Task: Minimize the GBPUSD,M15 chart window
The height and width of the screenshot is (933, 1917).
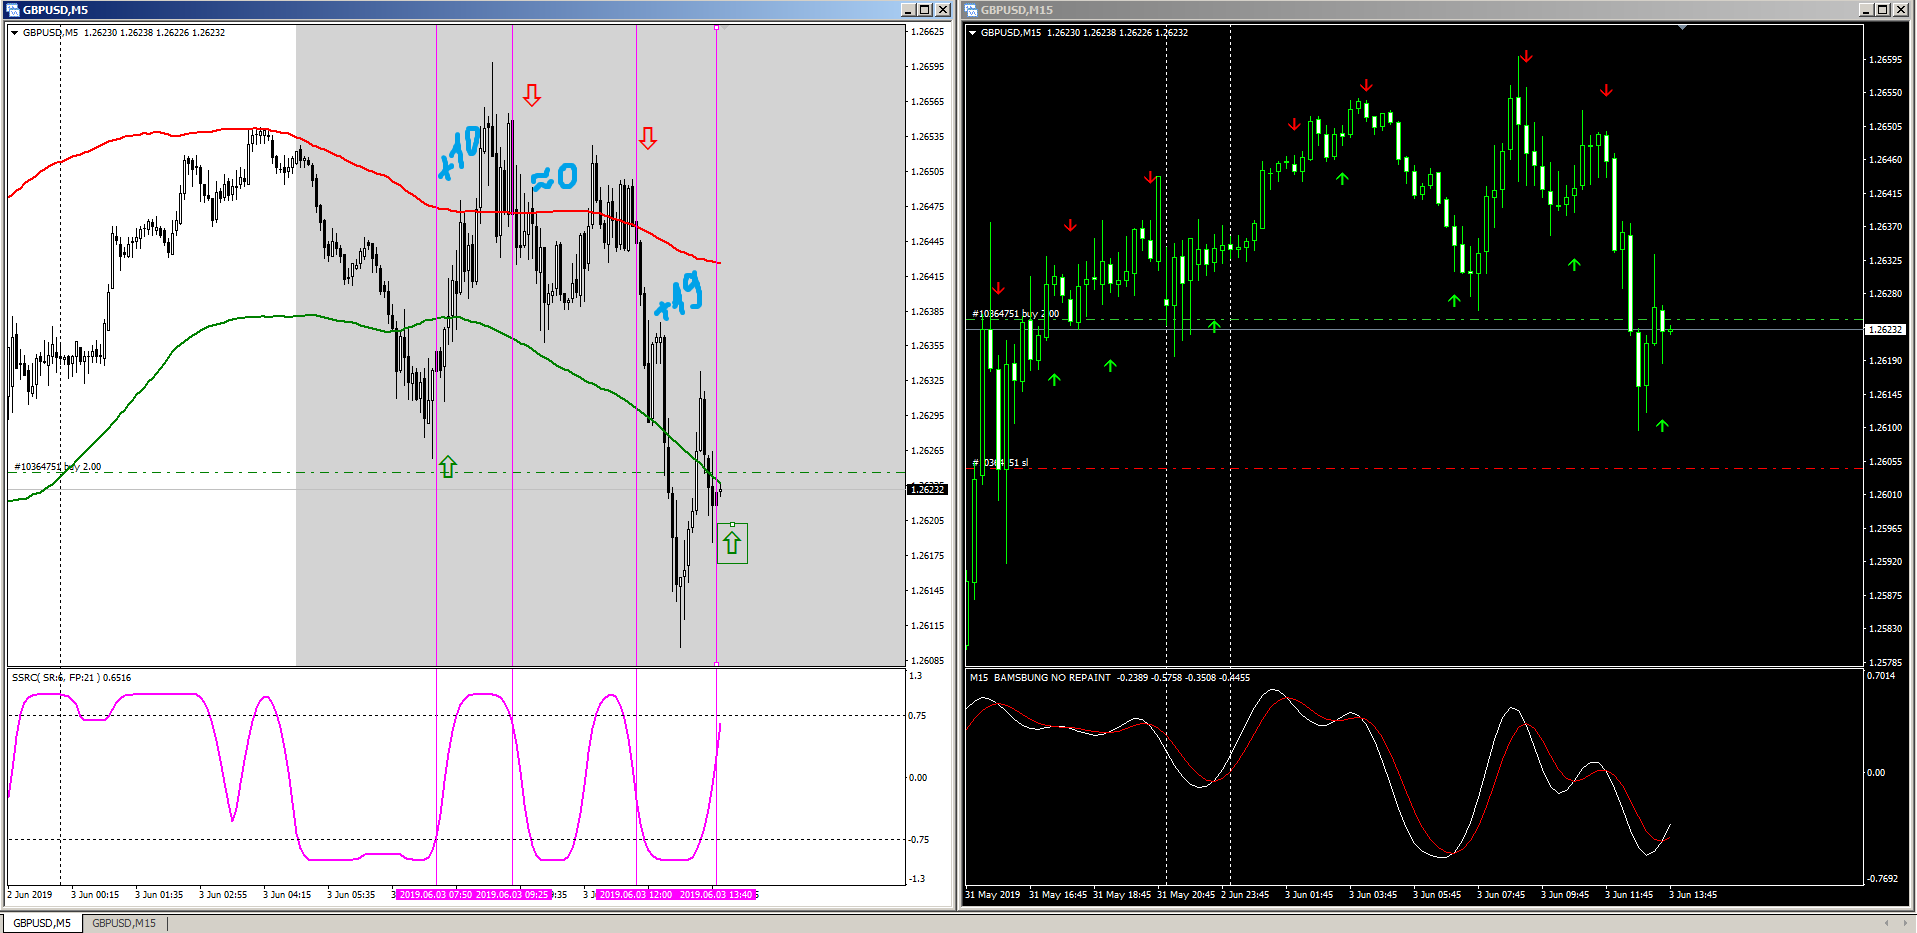Action: point(1865,10)
